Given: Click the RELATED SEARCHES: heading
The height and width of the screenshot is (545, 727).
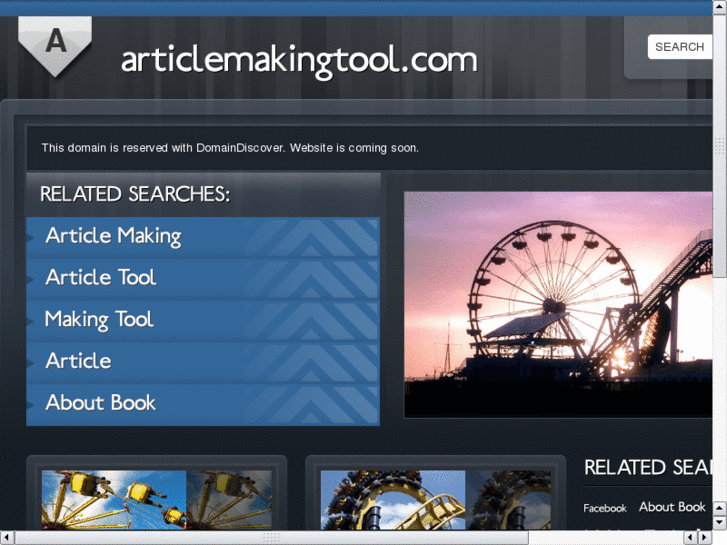Looking at the screenshot, I should pos(135,194).
